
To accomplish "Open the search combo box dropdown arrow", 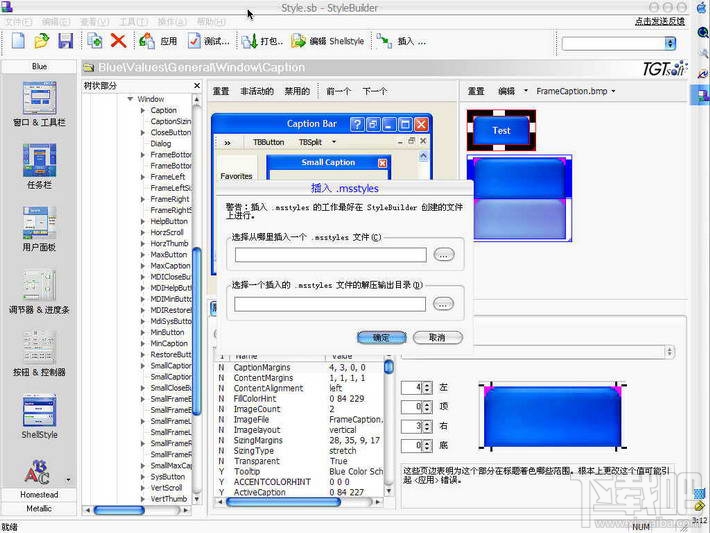I will 670,43.
